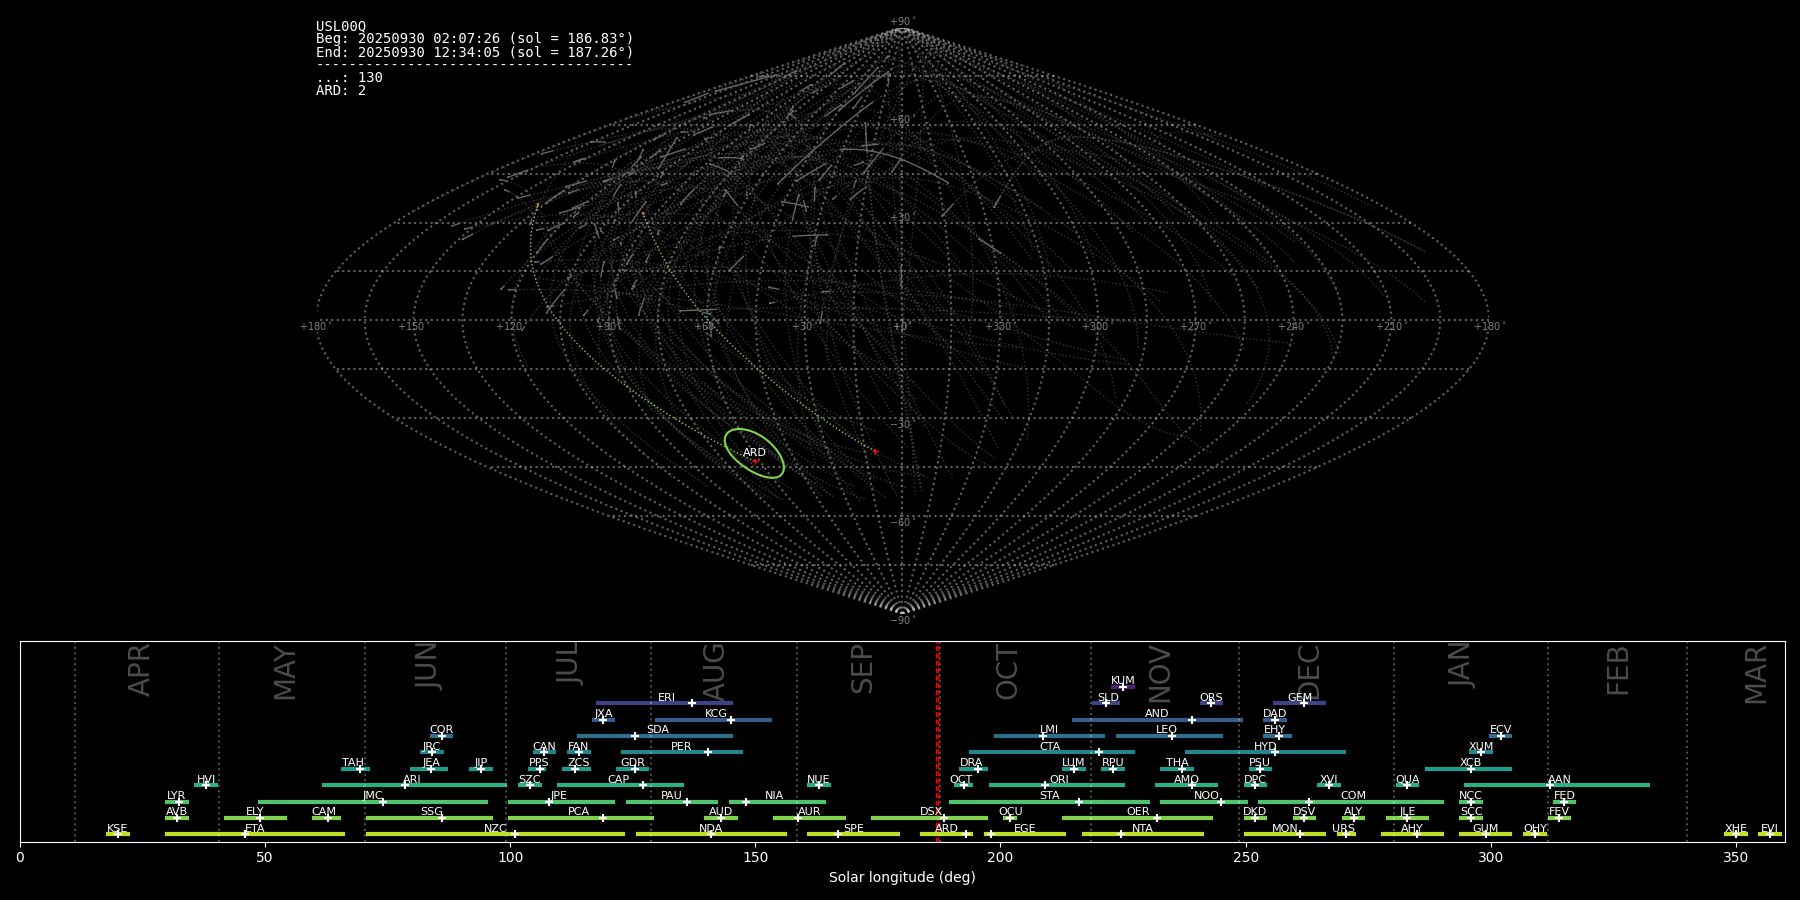Click the KCG shower label
Viewport: 1800px width, 900px height.
716,713
